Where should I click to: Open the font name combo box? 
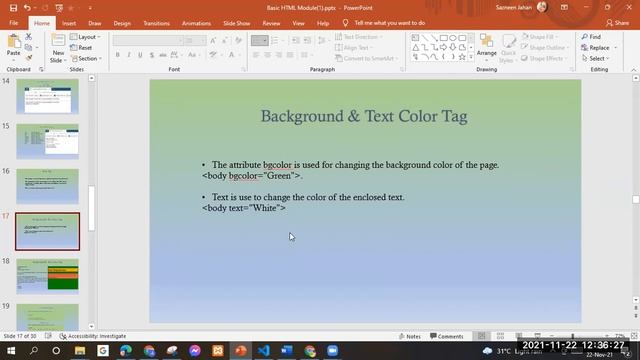[148, 40]
